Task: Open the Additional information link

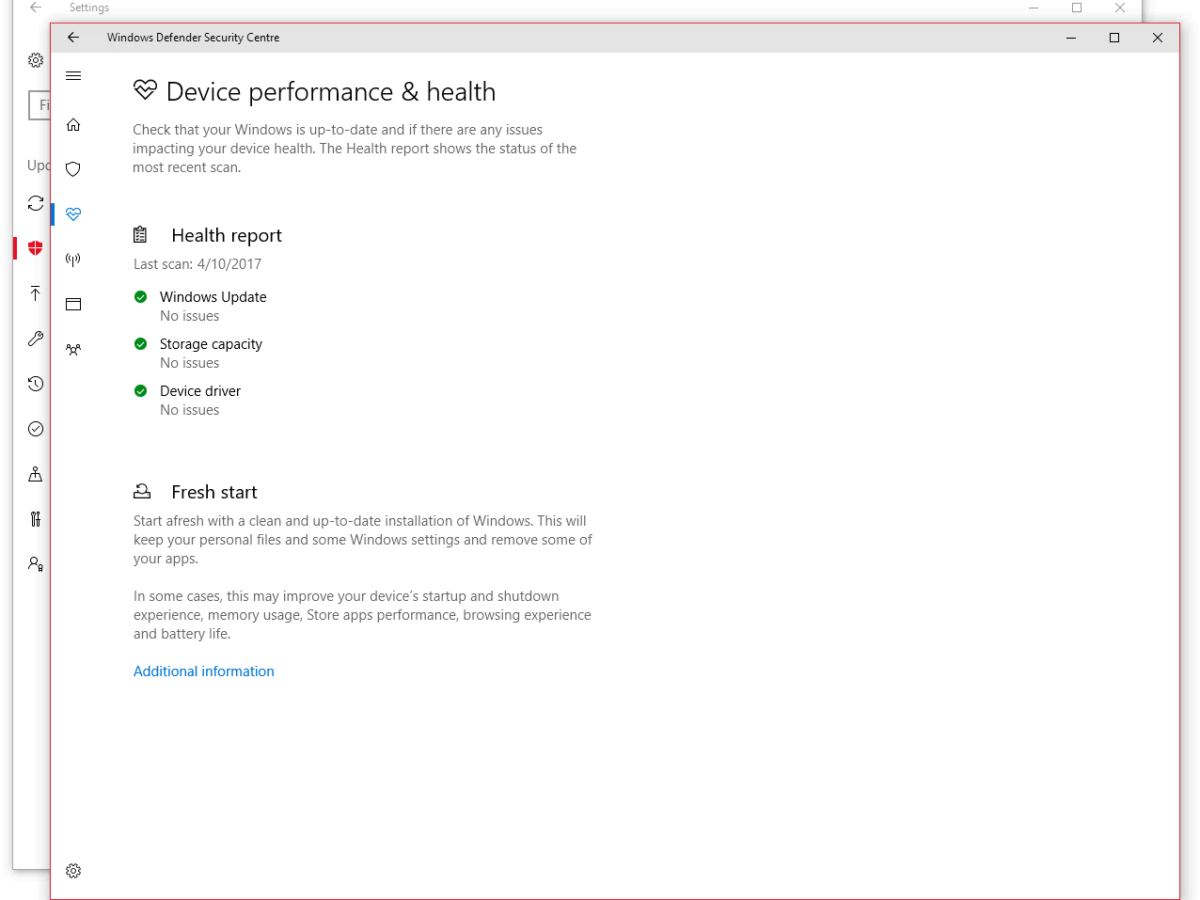Action: (x=204, y=671)
